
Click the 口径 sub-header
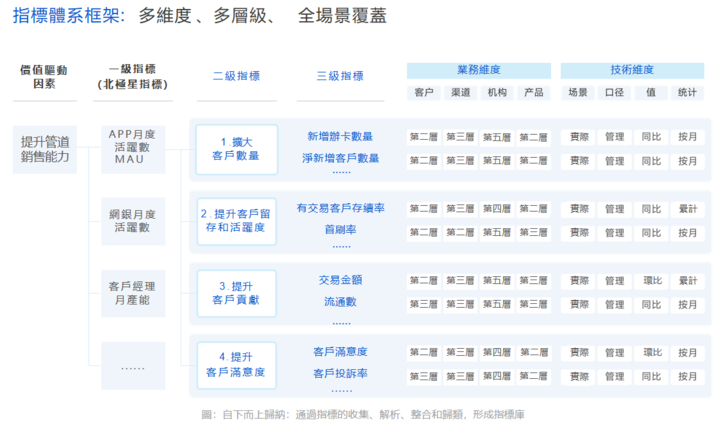point(614,92)
